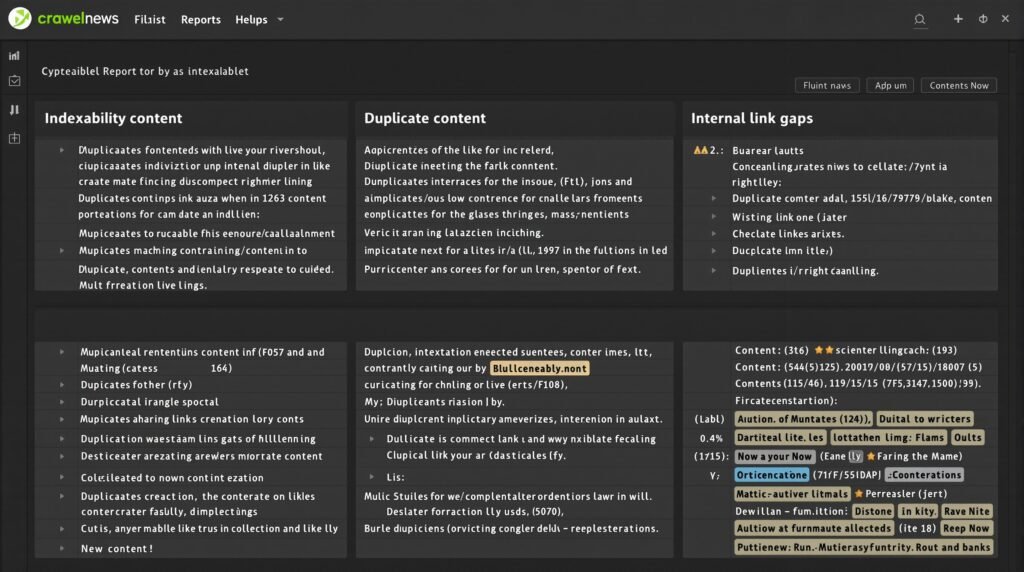
Task: Expand Coleıileated to nown contint row
Action: (62, 477)
